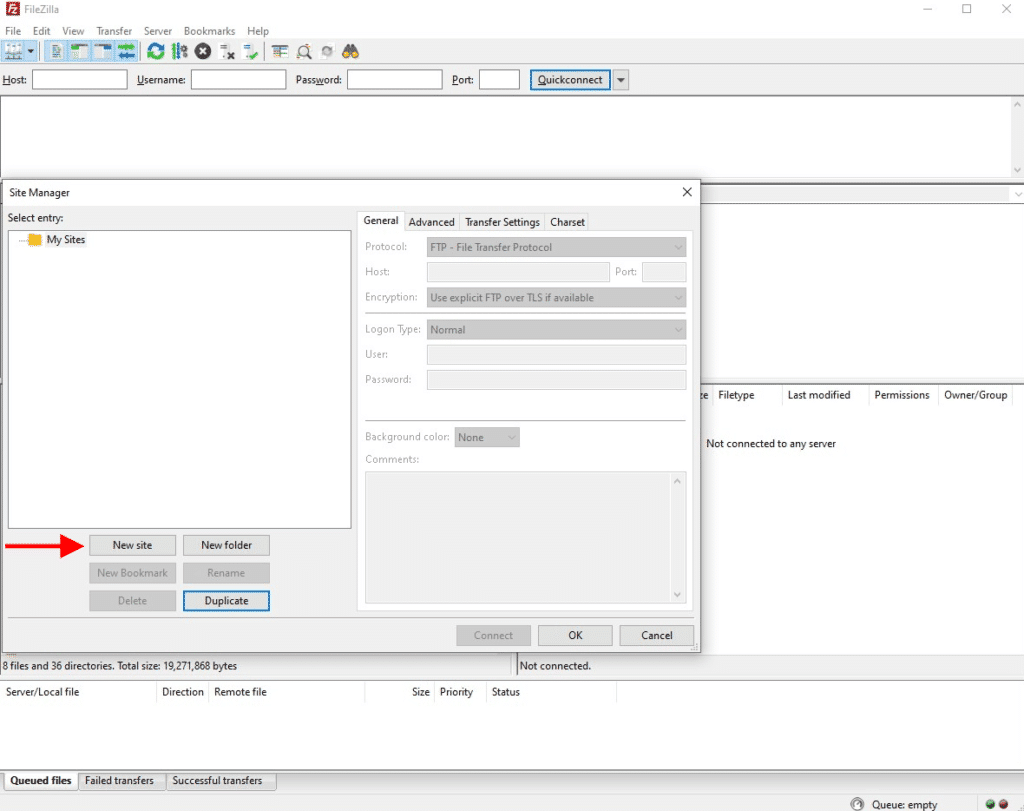Refresh the file and folder lists

pos(155,51)
